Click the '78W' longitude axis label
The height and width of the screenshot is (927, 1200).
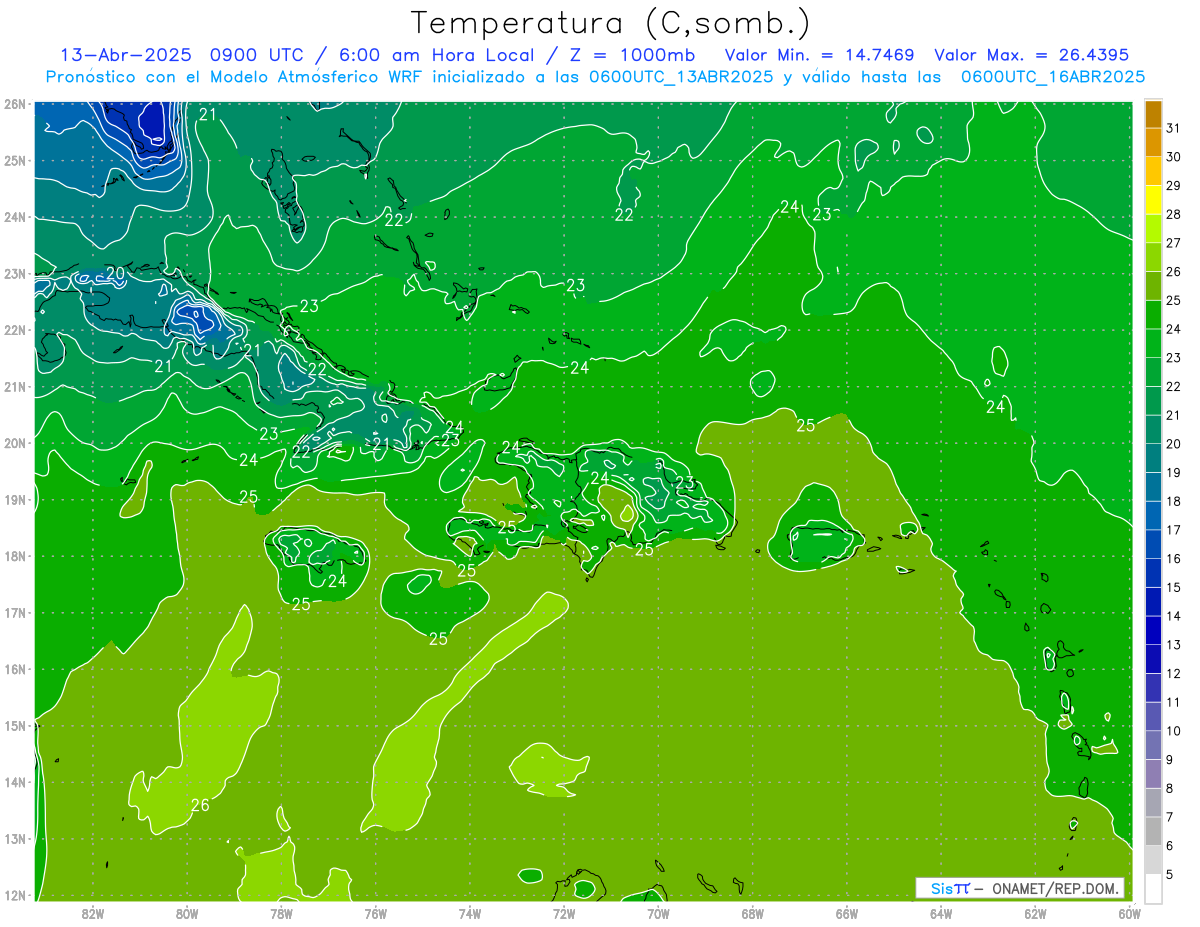click(281, 913)
